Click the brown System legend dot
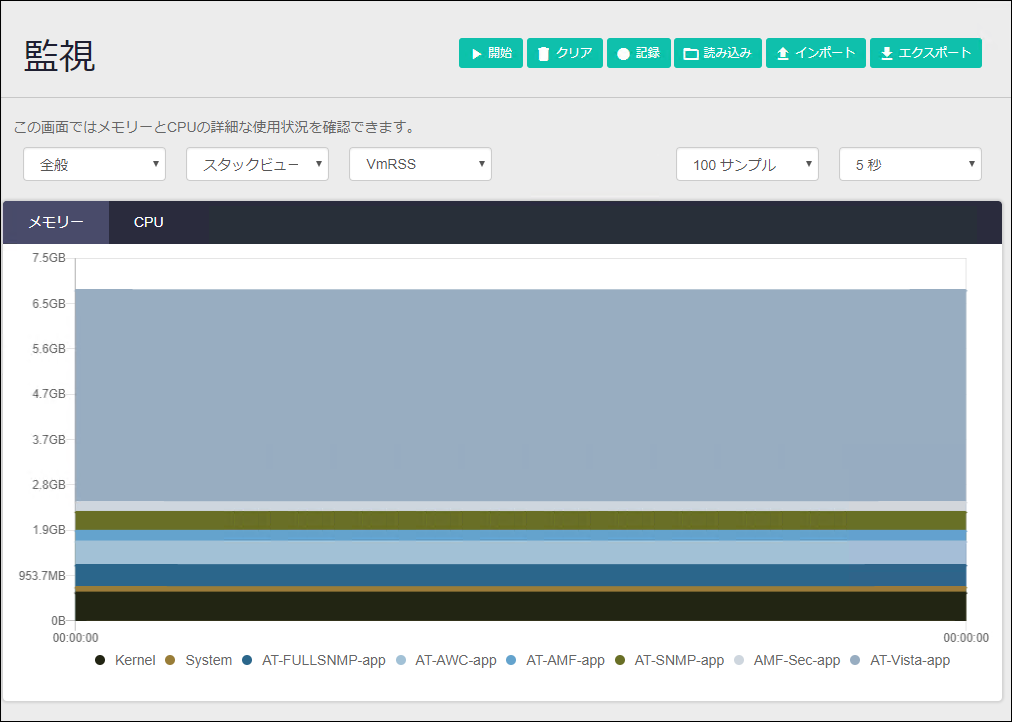This screenshot has height=722, width=1012. point(170,660)
